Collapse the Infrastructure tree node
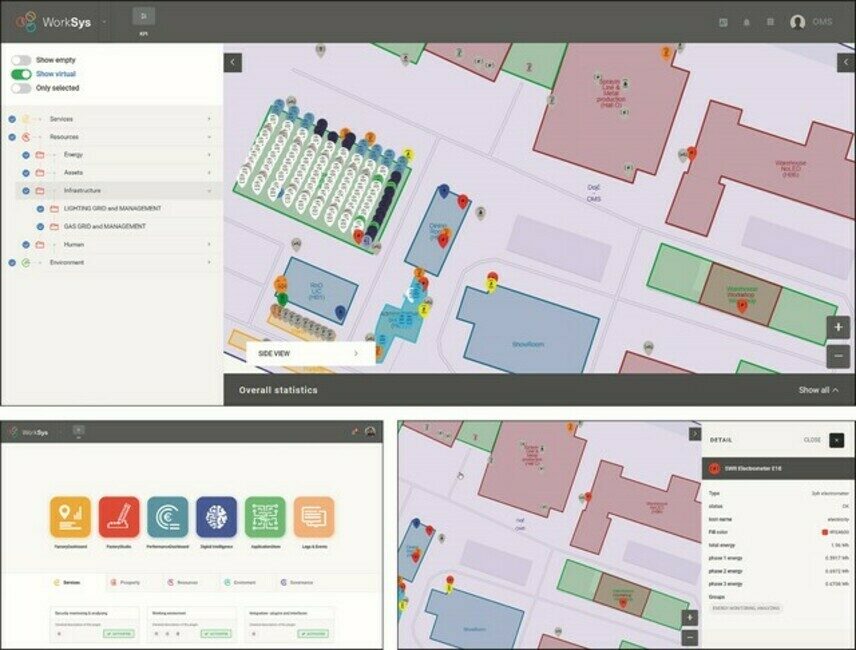The height and width of the screenshot is (650, 856). (x=209, y=190)
